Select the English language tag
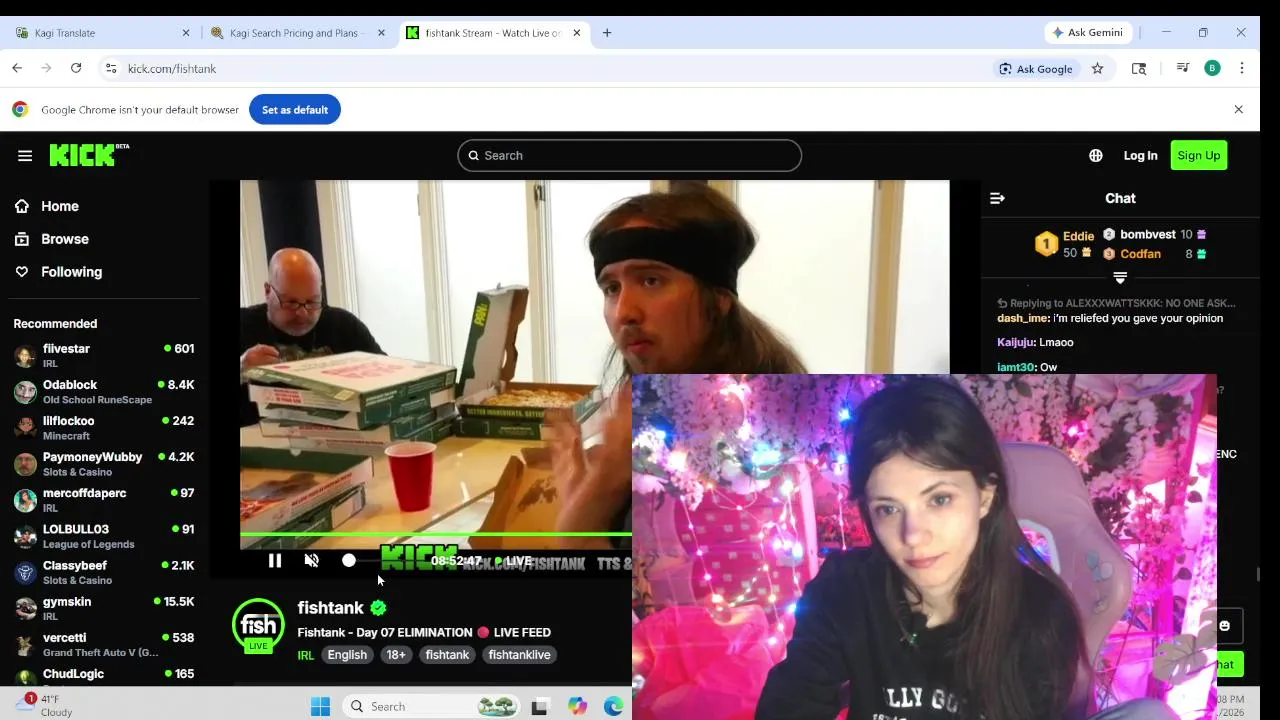 (347, 655)
